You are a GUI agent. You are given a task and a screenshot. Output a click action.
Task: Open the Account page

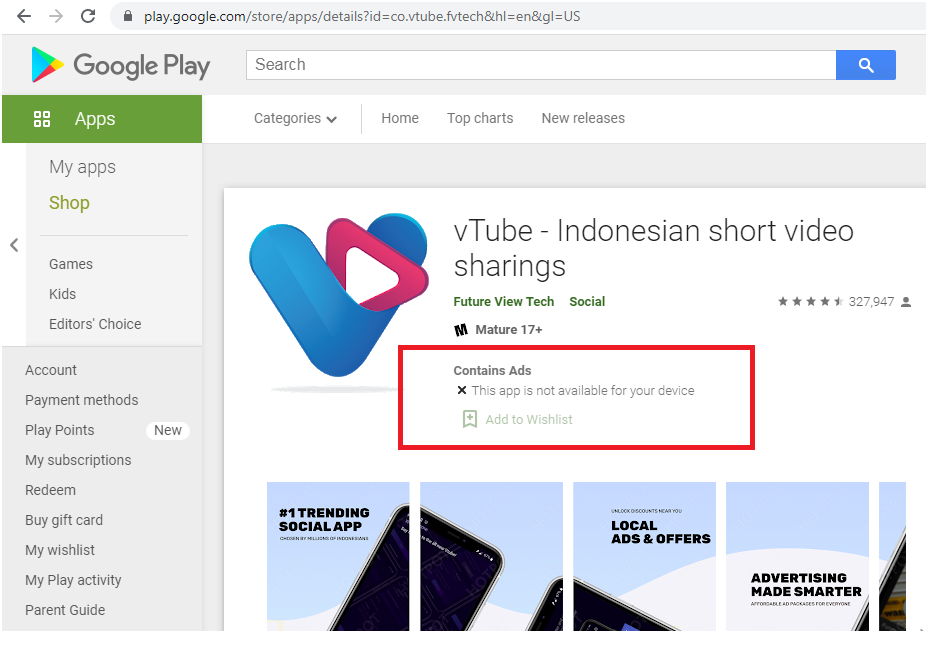tap(51, 370)
